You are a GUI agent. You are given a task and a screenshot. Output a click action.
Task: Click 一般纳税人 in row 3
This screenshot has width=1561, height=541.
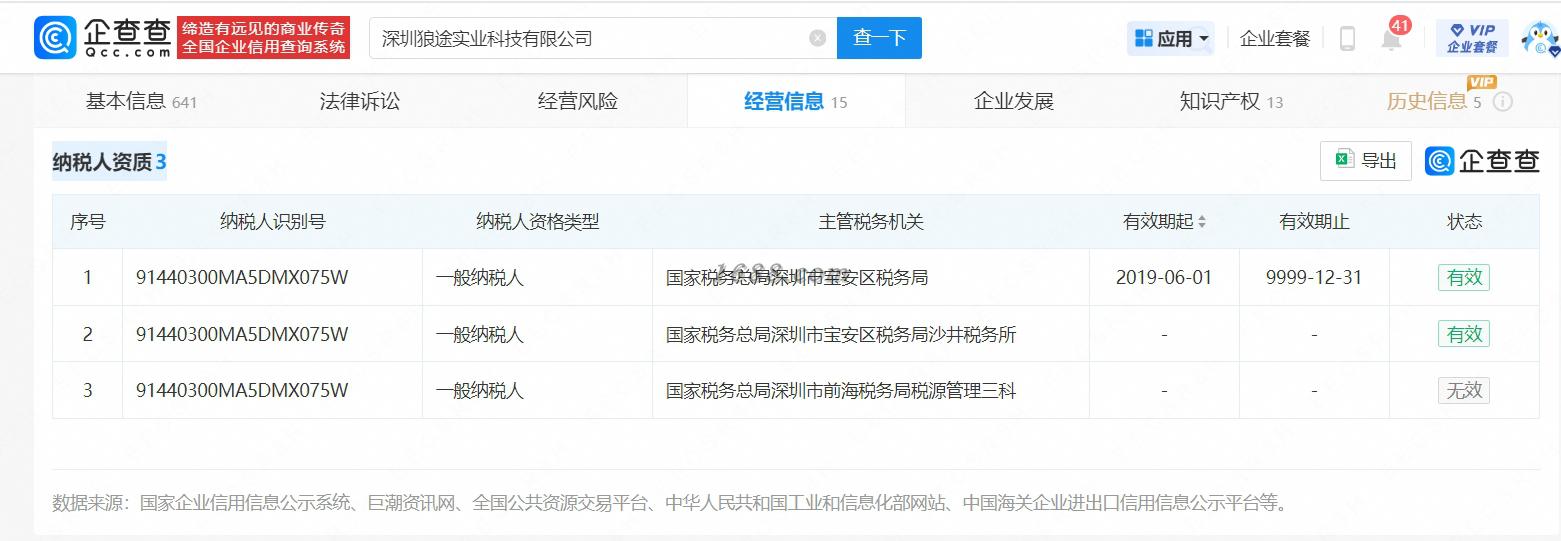click(x=480, y=390)
